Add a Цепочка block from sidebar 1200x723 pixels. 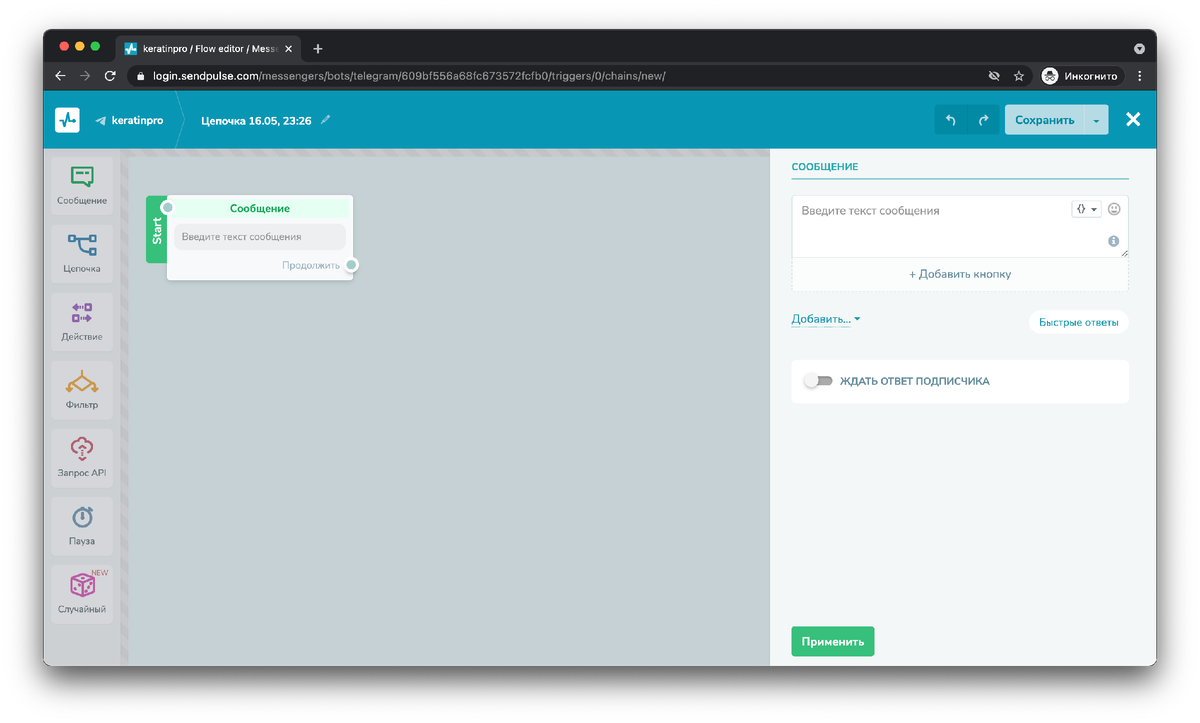(82, 253)
